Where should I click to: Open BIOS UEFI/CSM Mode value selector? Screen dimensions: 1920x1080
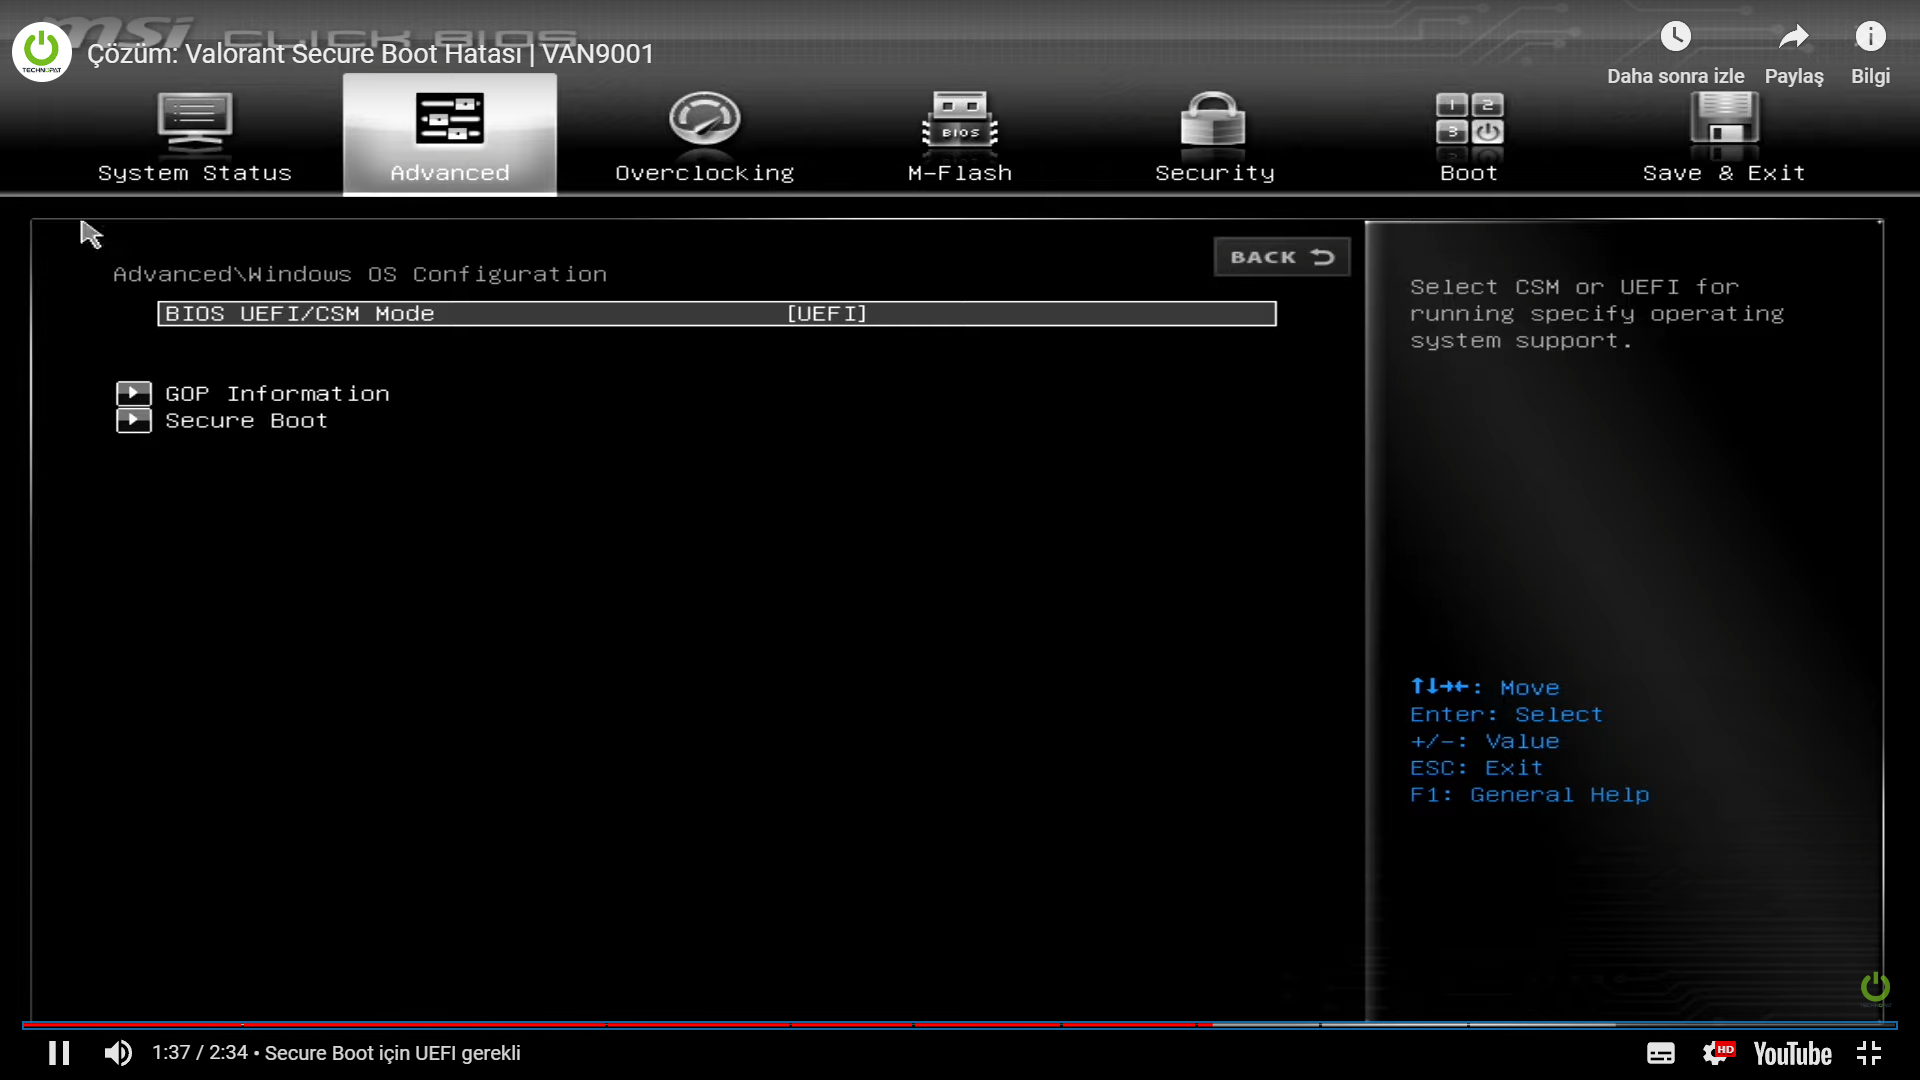click(x=826, y=314)
